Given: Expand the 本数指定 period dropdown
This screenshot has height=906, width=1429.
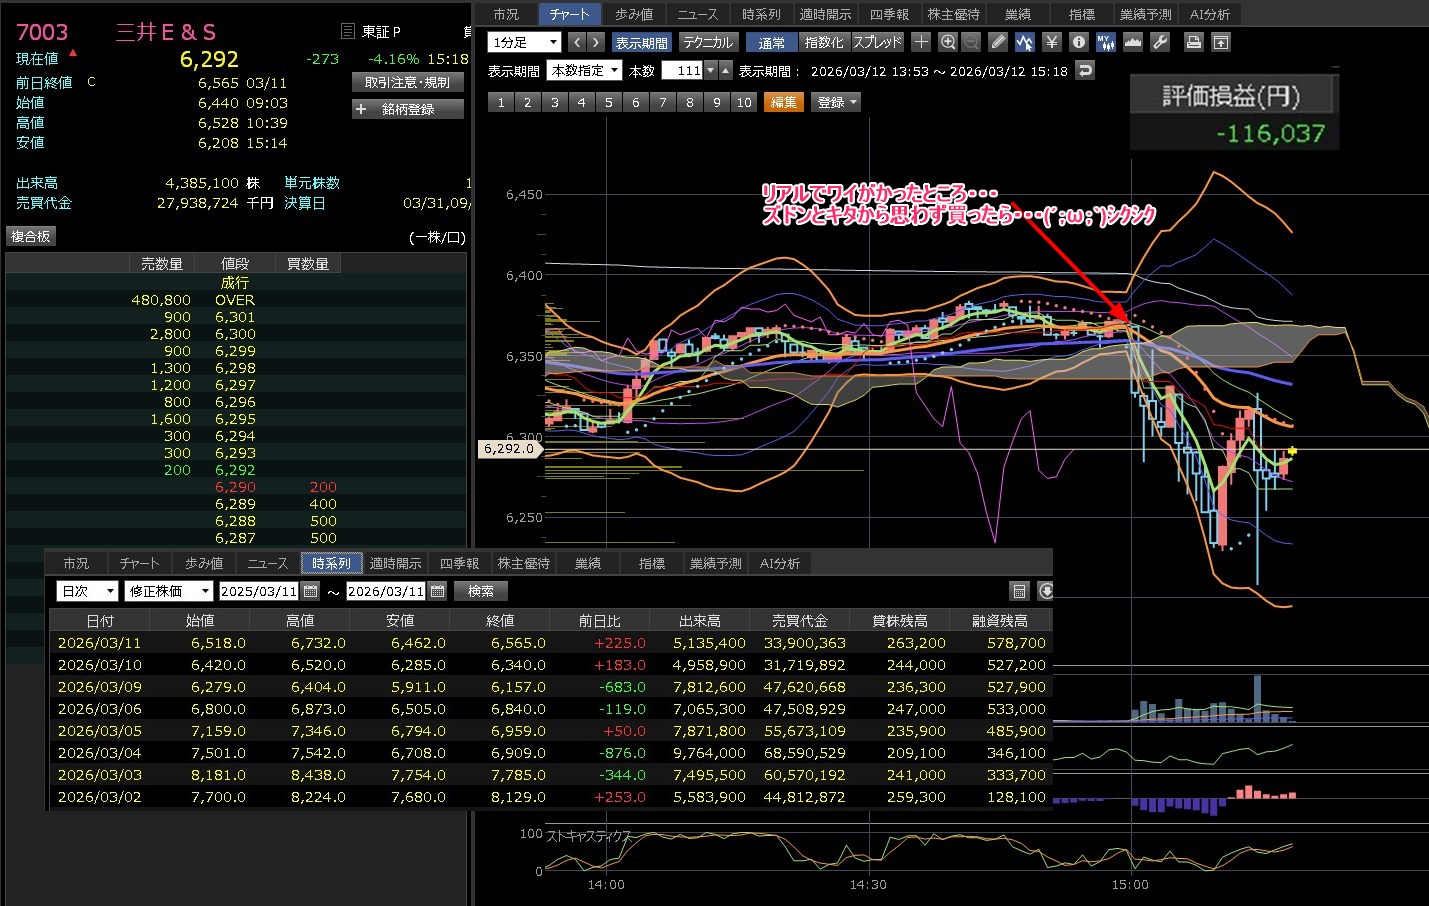Looking at the screenshot, I should pyautogui.click(x=585, y=70).
